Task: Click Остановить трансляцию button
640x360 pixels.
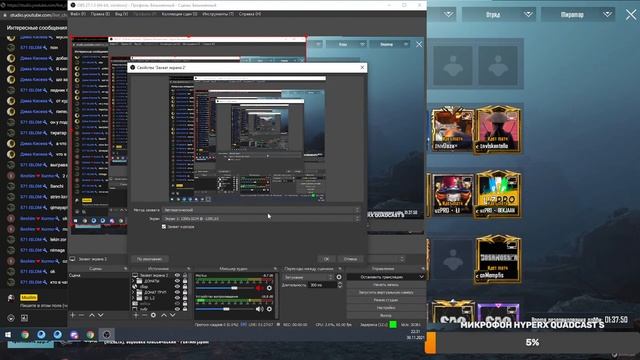Action: point(382,277)
